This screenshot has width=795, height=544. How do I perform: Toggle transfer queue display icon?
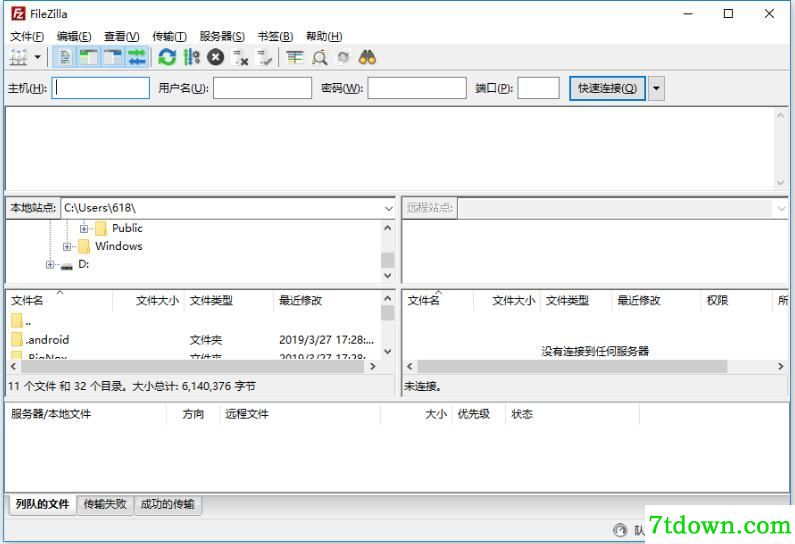coord(136,57)
